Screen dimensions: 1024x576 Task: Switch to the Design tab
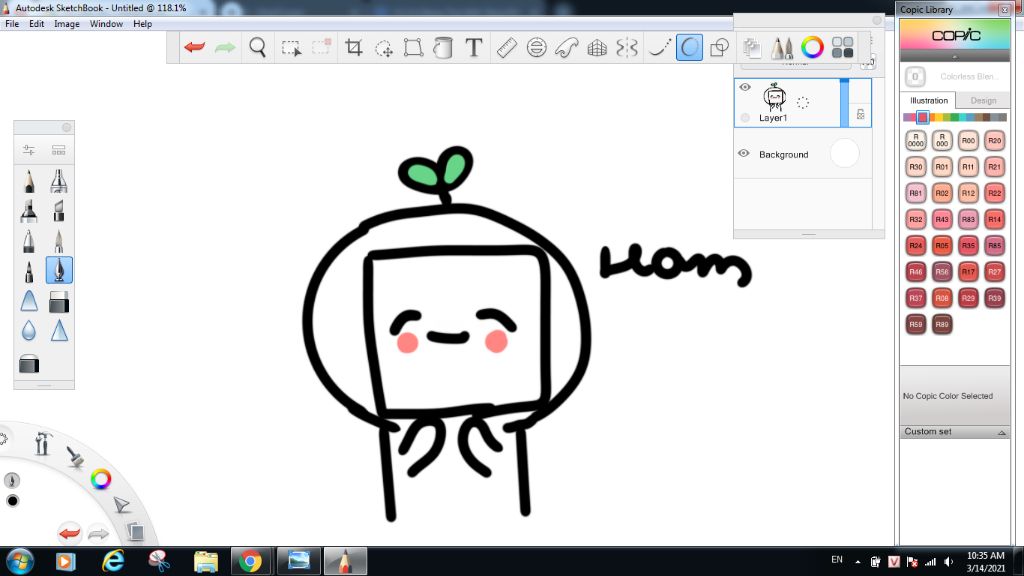983,101
